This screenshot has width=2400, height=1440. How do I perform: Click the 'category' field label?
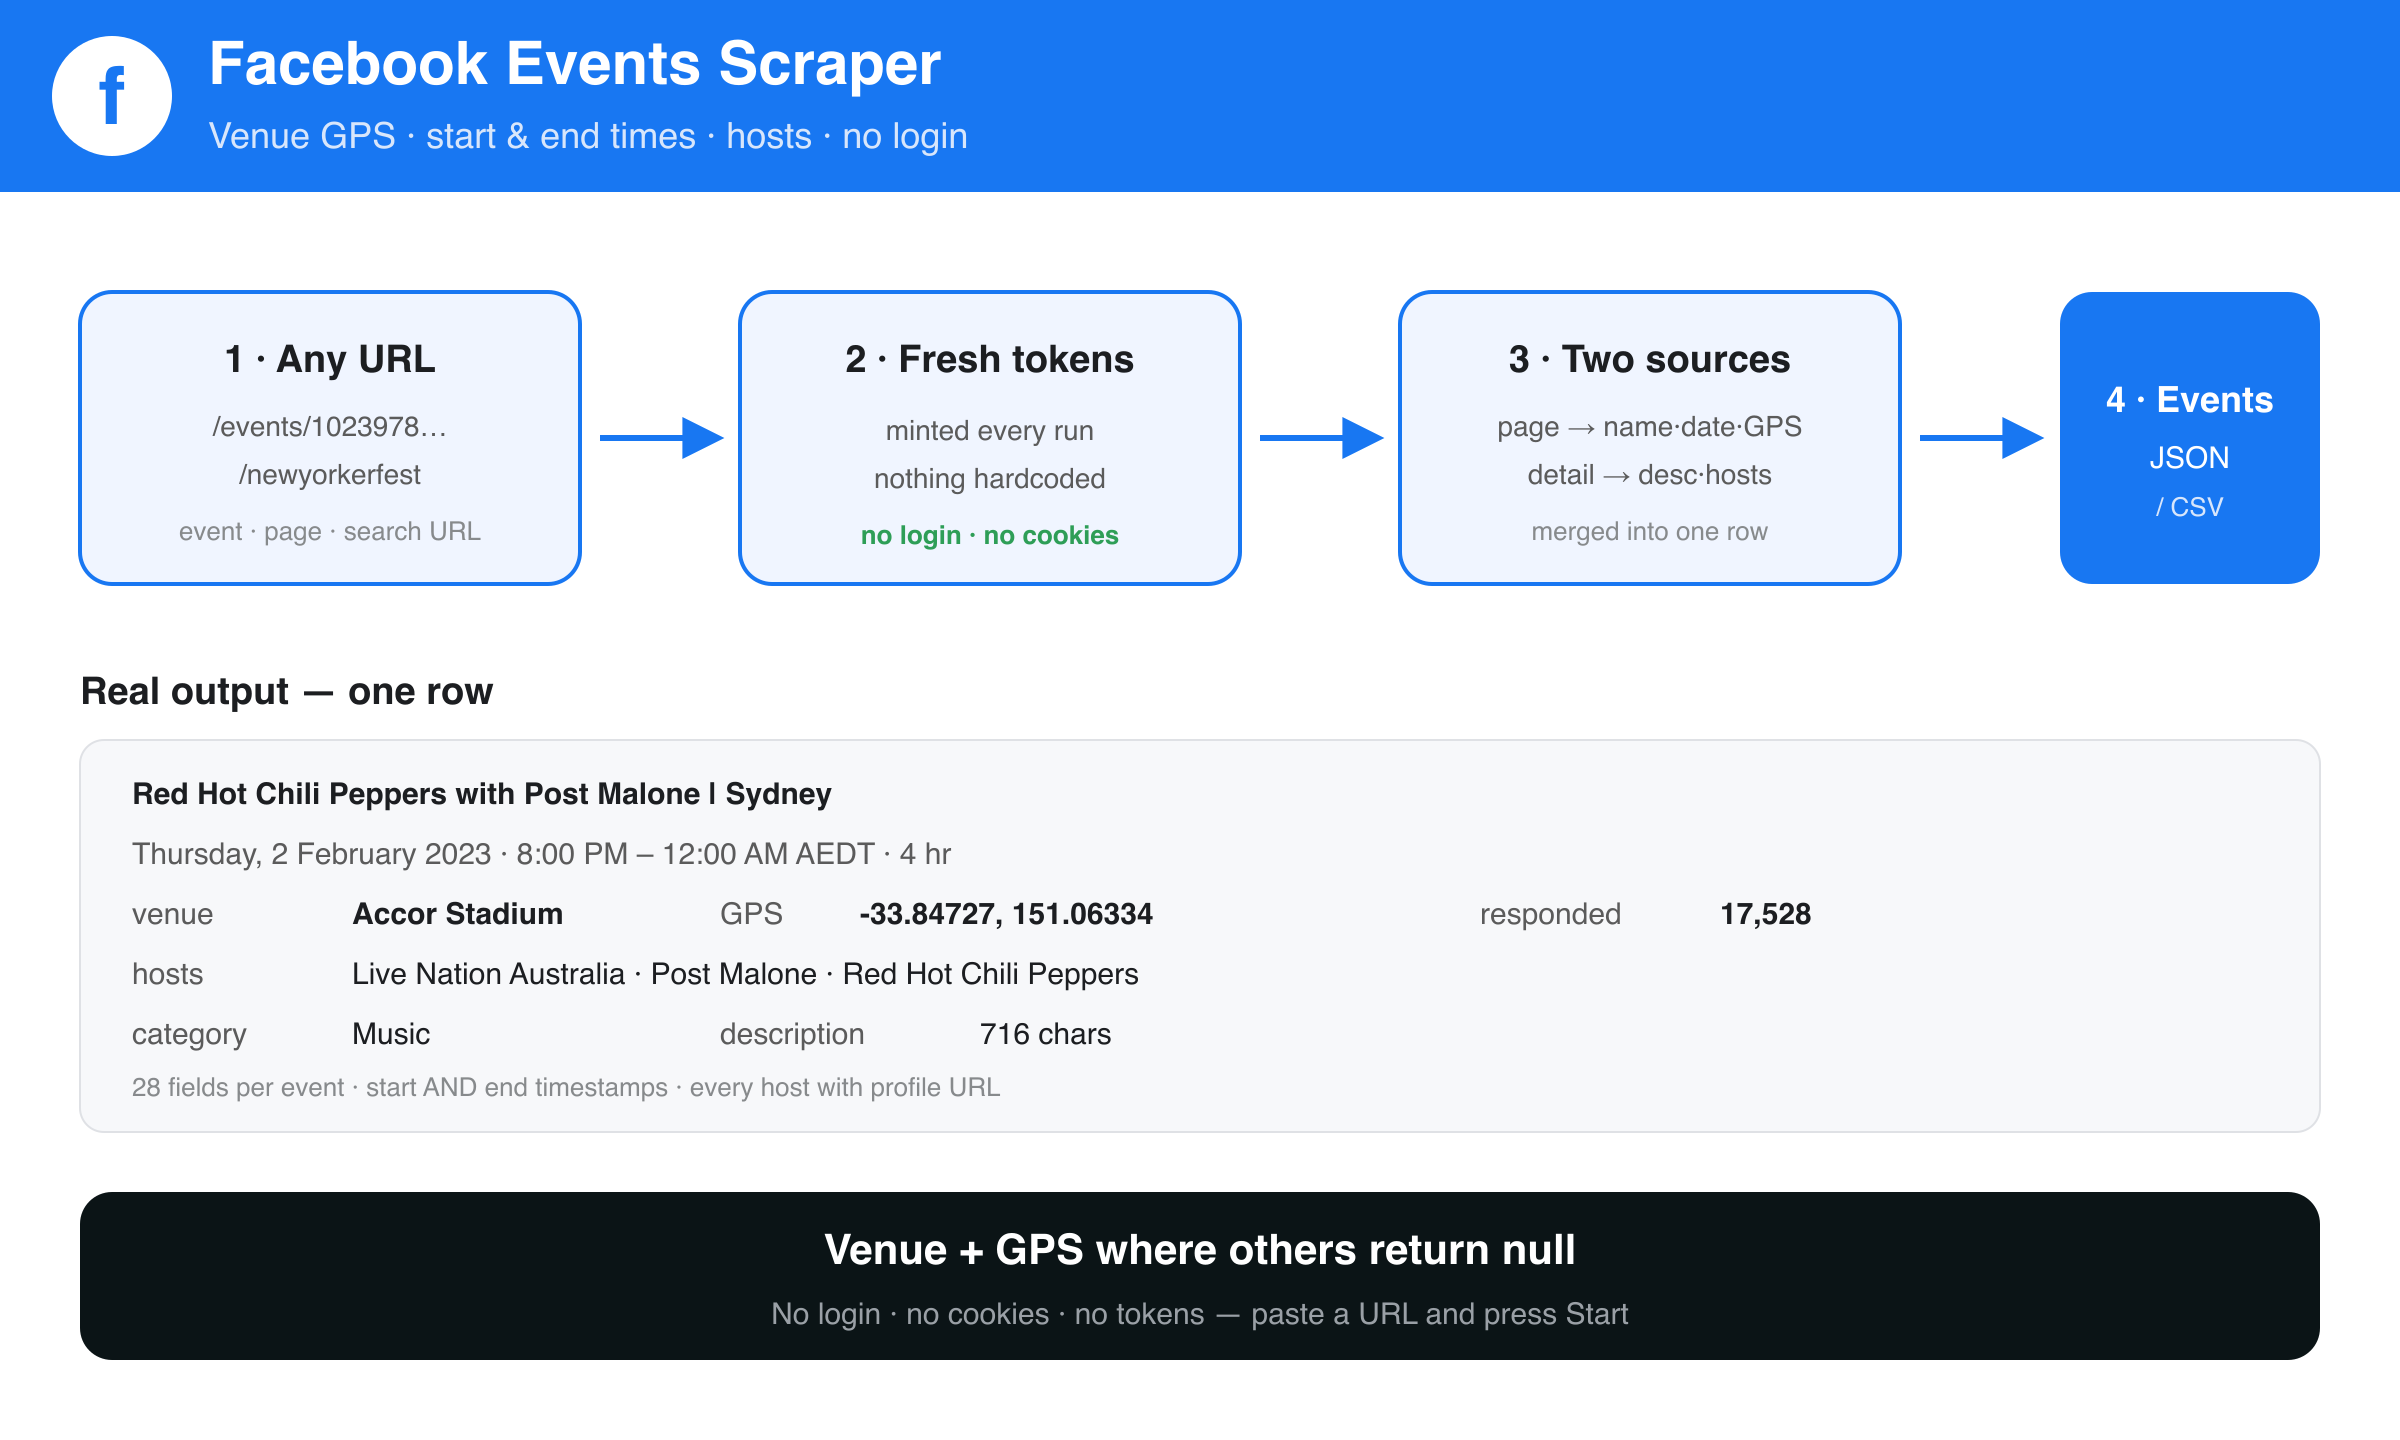pyautogui.click(x=189, y=1034)
